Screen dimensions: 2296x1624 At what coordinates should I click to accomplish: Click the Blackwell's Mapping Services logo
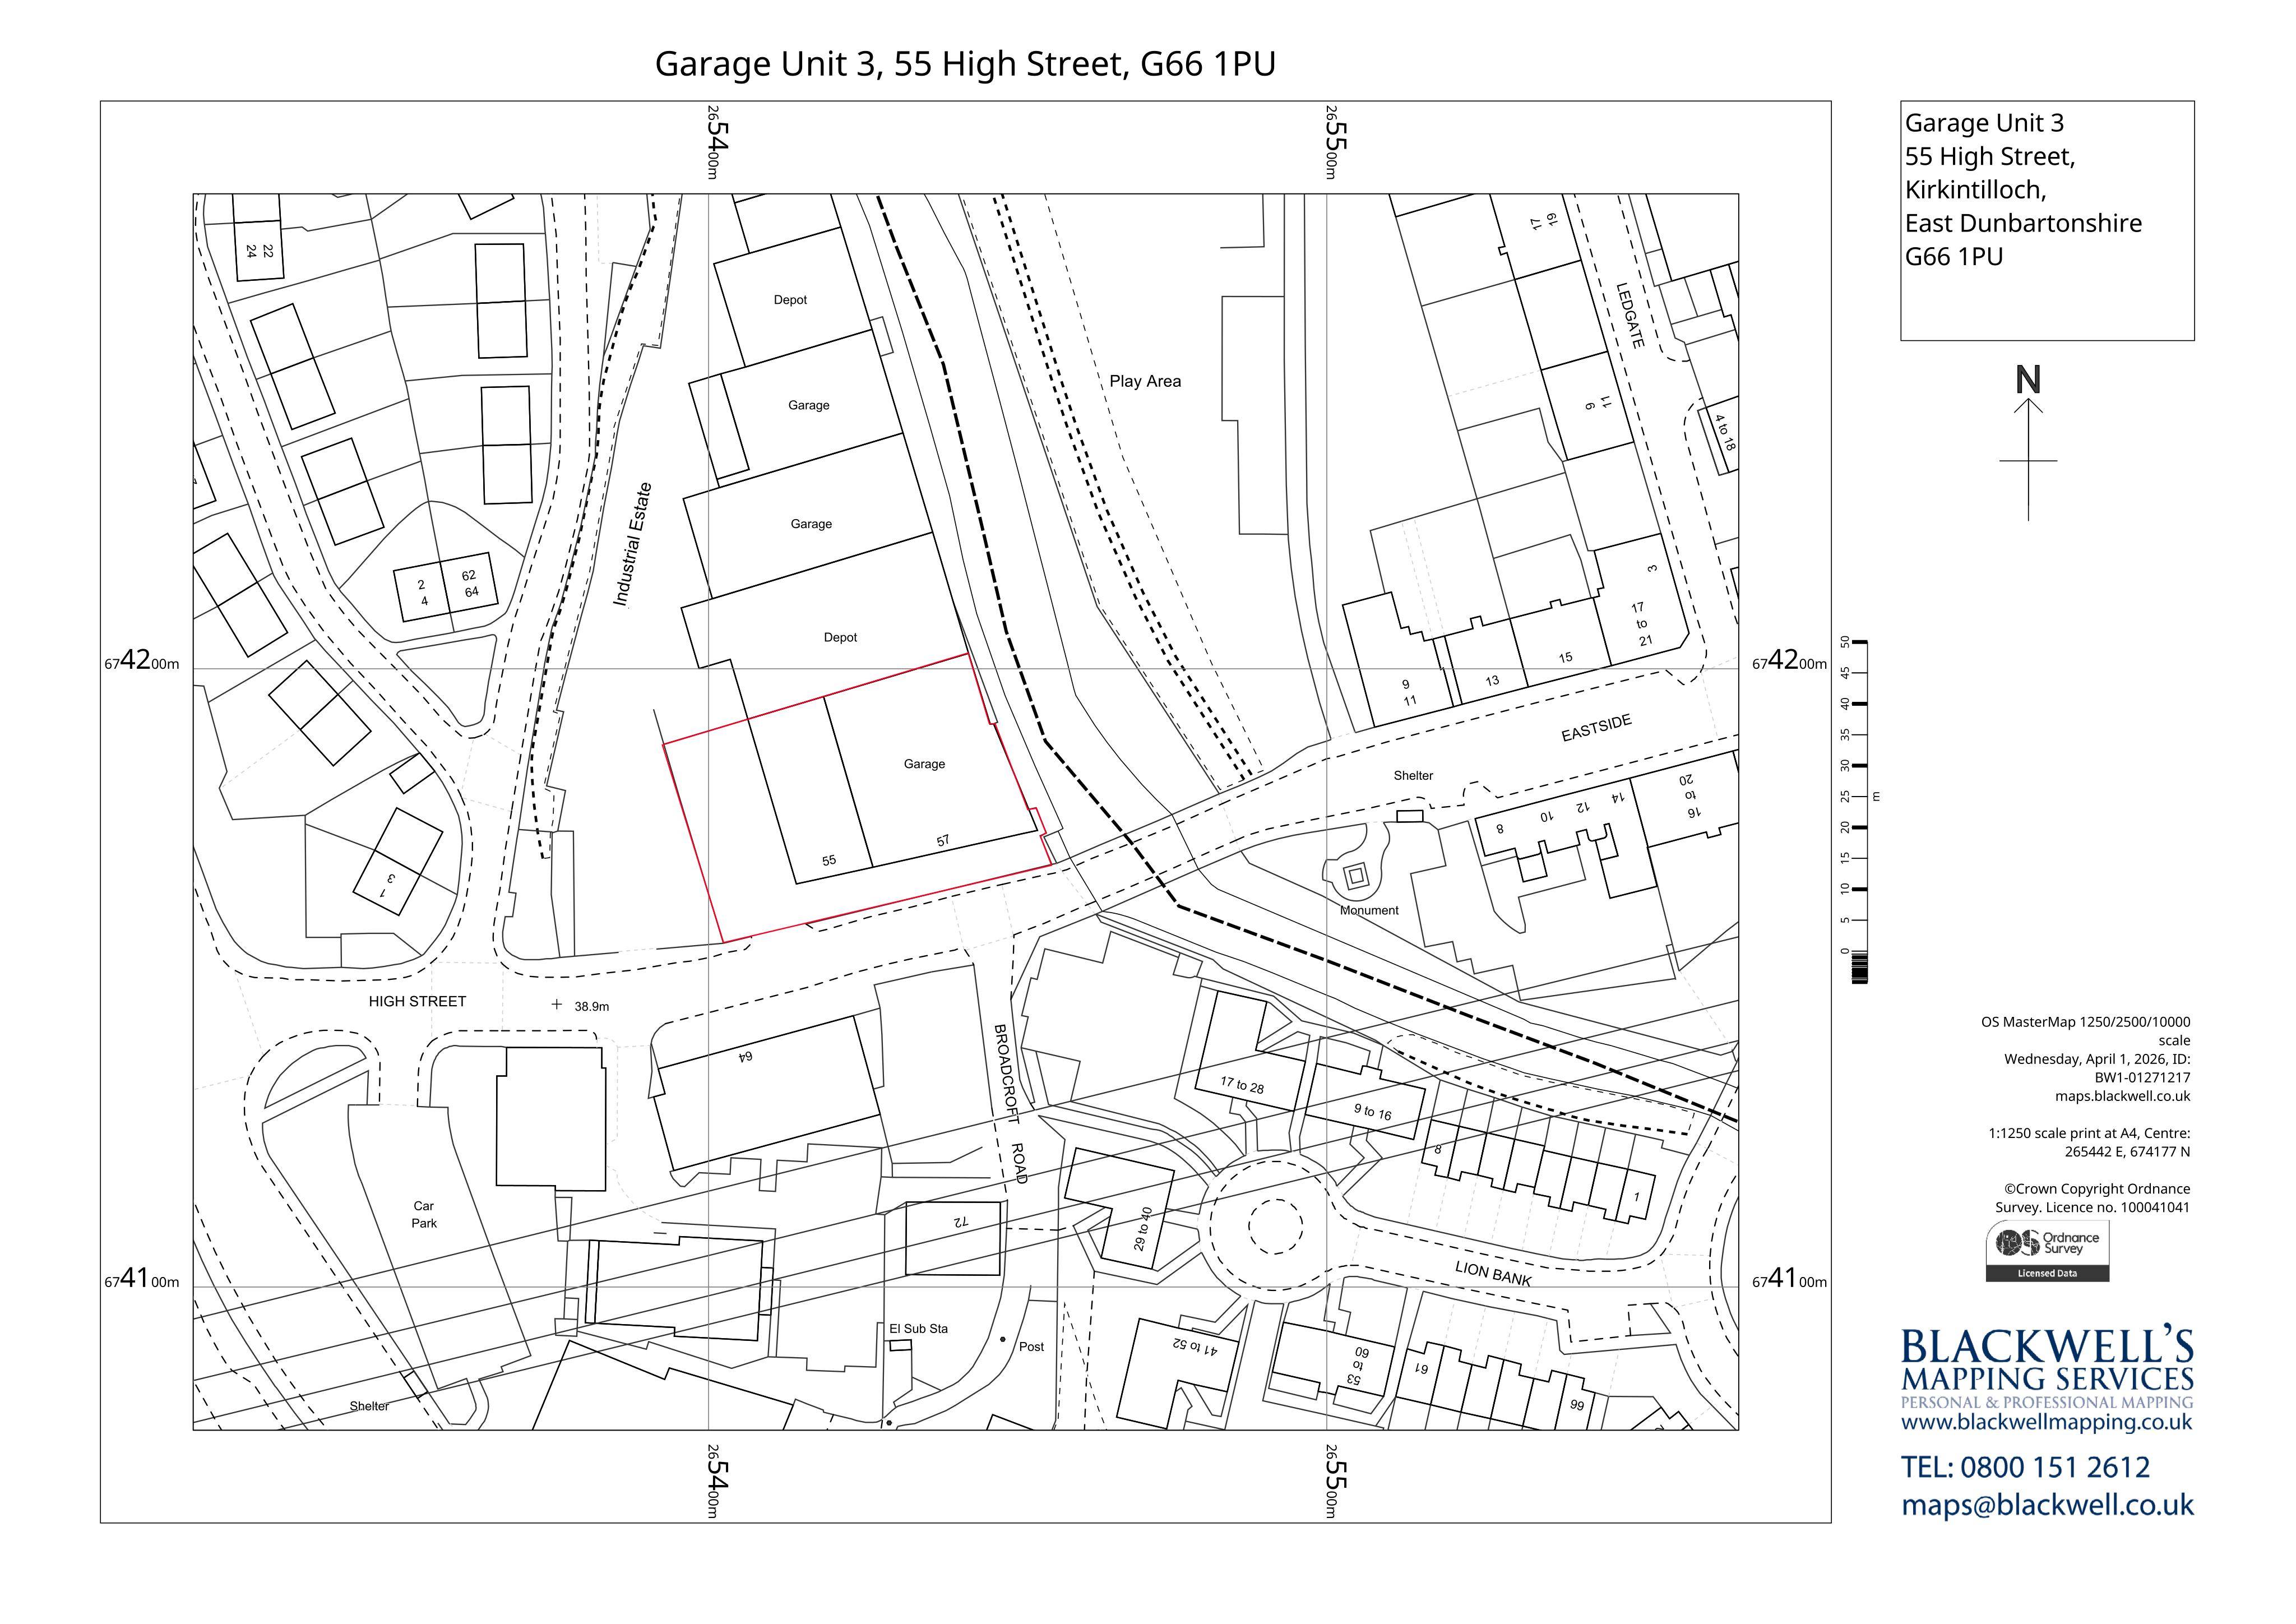2047,1367
